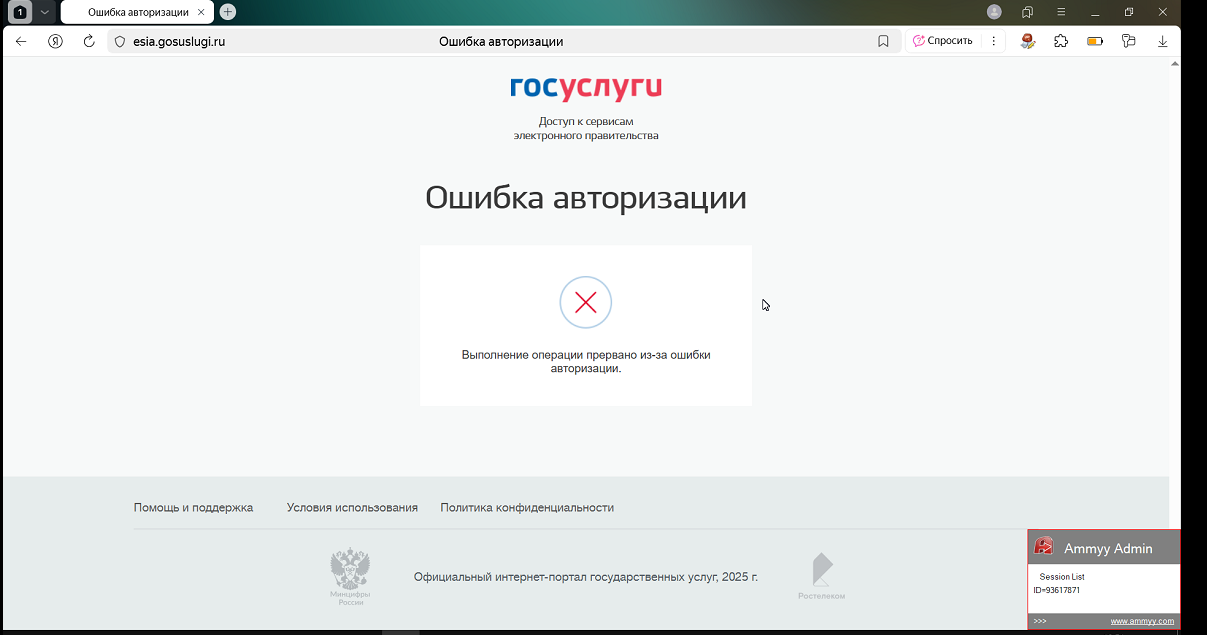The width and height of the screenshot is (1207, 635).
Task: Click the user profile avatar icon
Action: [x=994, y=12]
